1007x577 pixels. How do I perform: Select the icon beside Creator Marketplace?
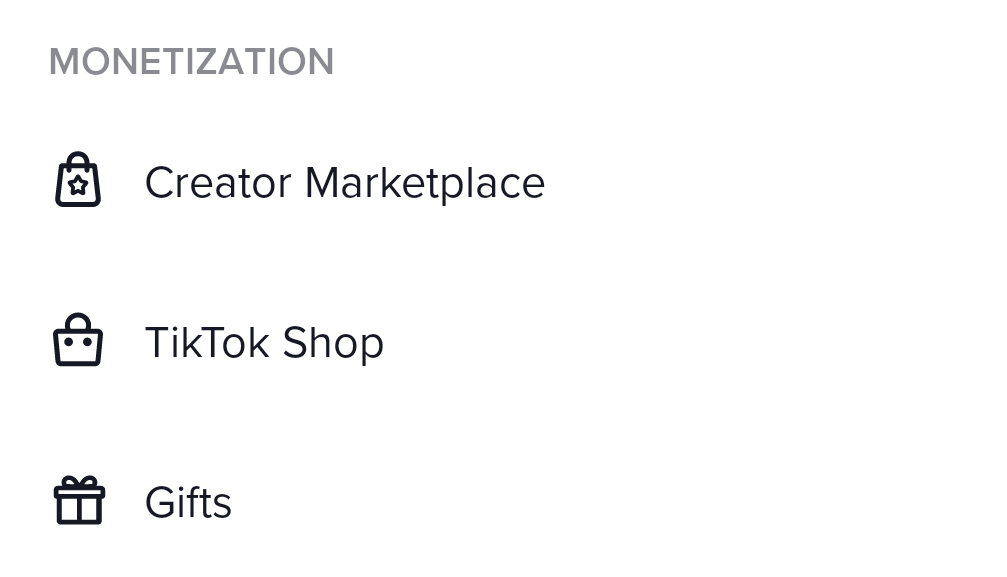click(x=78, y=179)
